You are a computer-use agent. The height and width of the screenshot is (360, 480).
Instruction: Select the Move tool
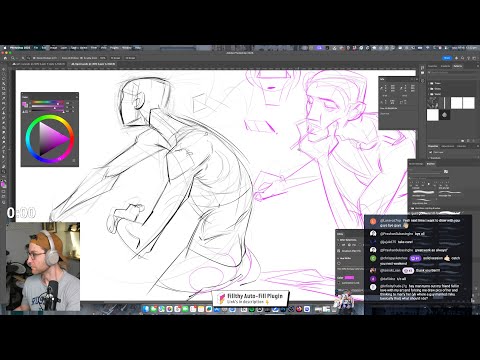4,70
